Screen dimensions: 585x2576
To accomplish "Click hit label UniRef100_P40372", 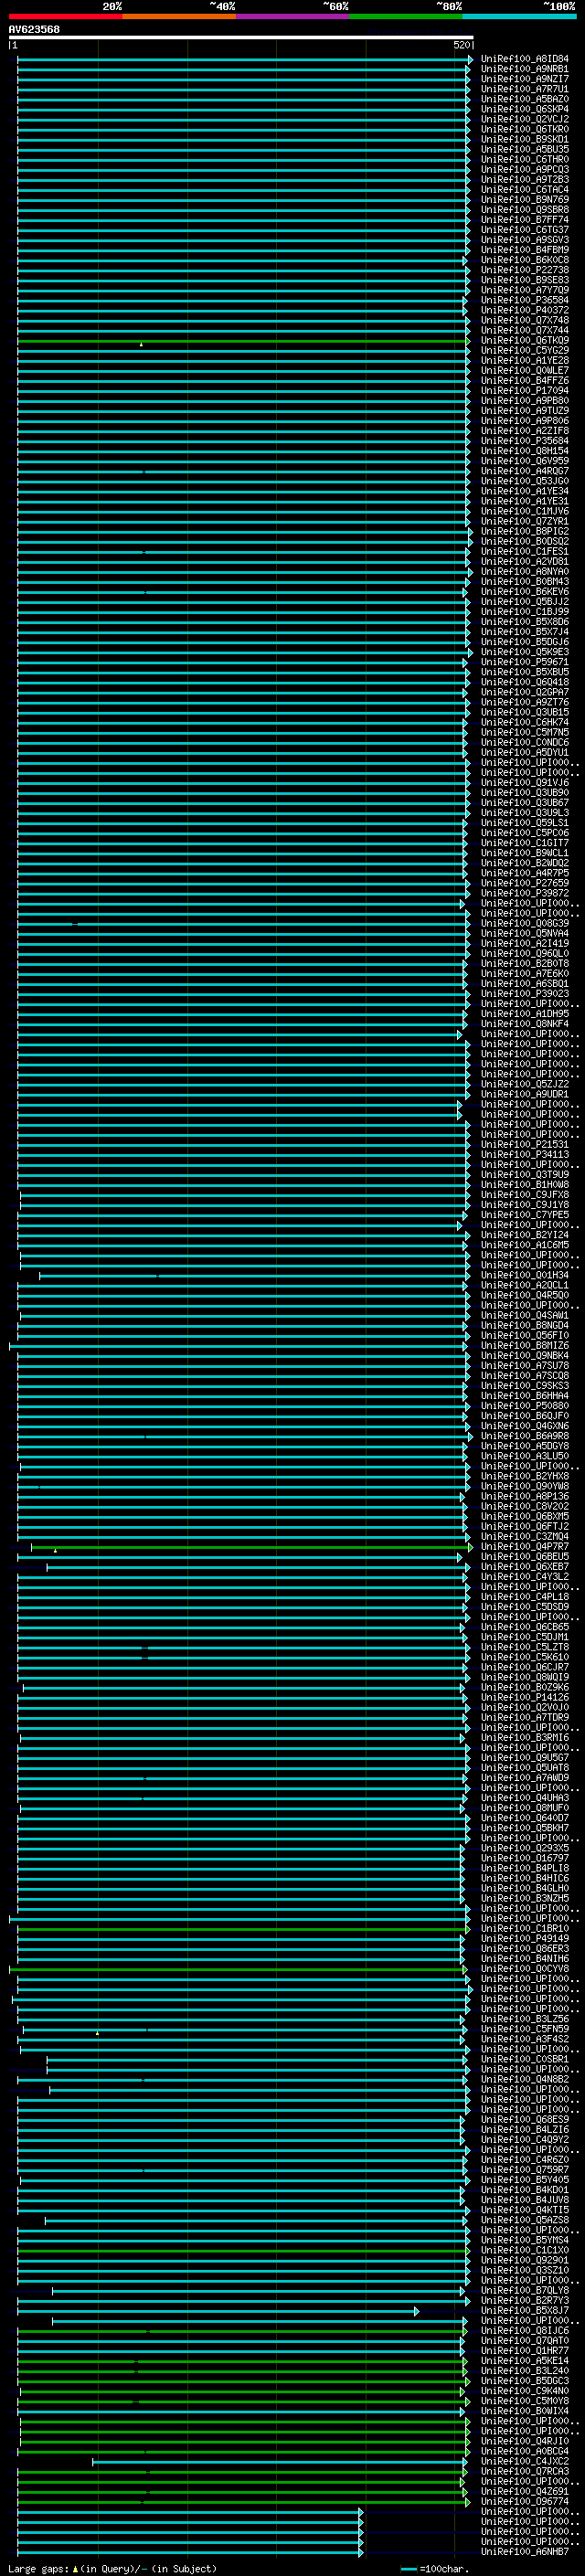I will click(525, 310).
